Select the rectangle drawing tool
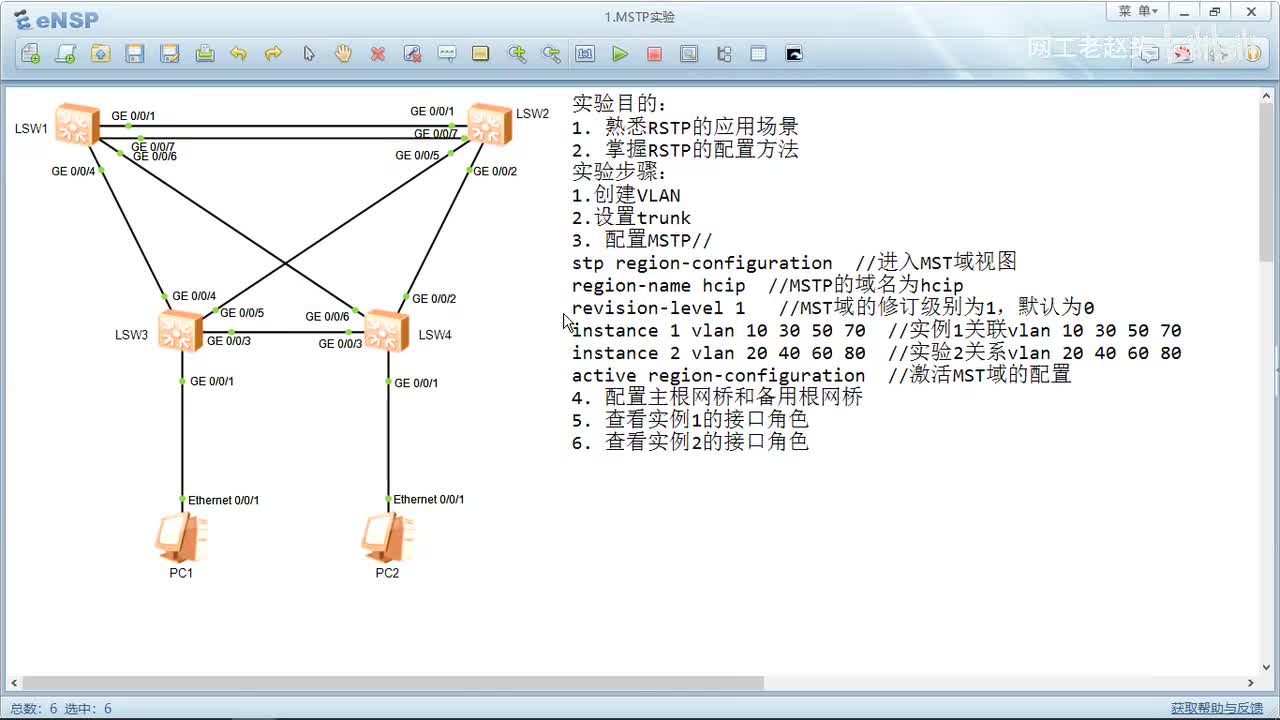This screenshot has width=1280, height=720. (481, 54)
